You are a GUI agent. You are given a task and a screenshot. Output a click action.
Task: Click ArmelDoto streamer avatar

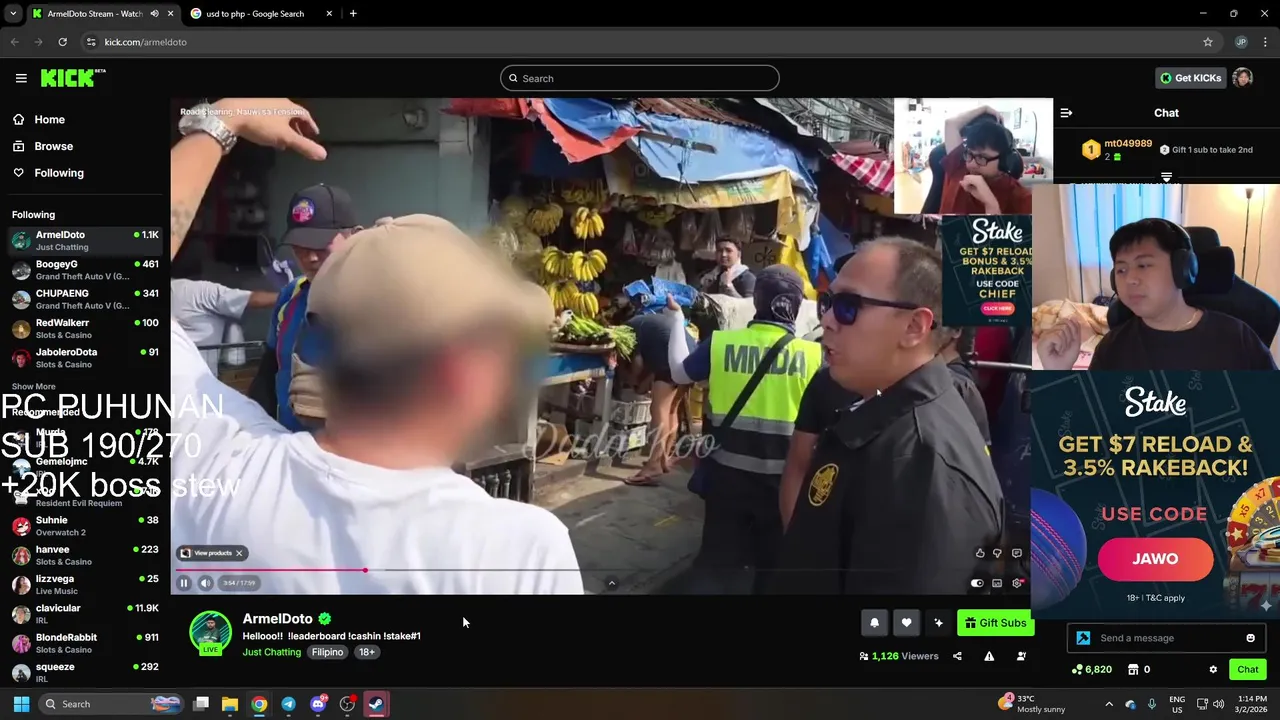[x=210, y=632]
